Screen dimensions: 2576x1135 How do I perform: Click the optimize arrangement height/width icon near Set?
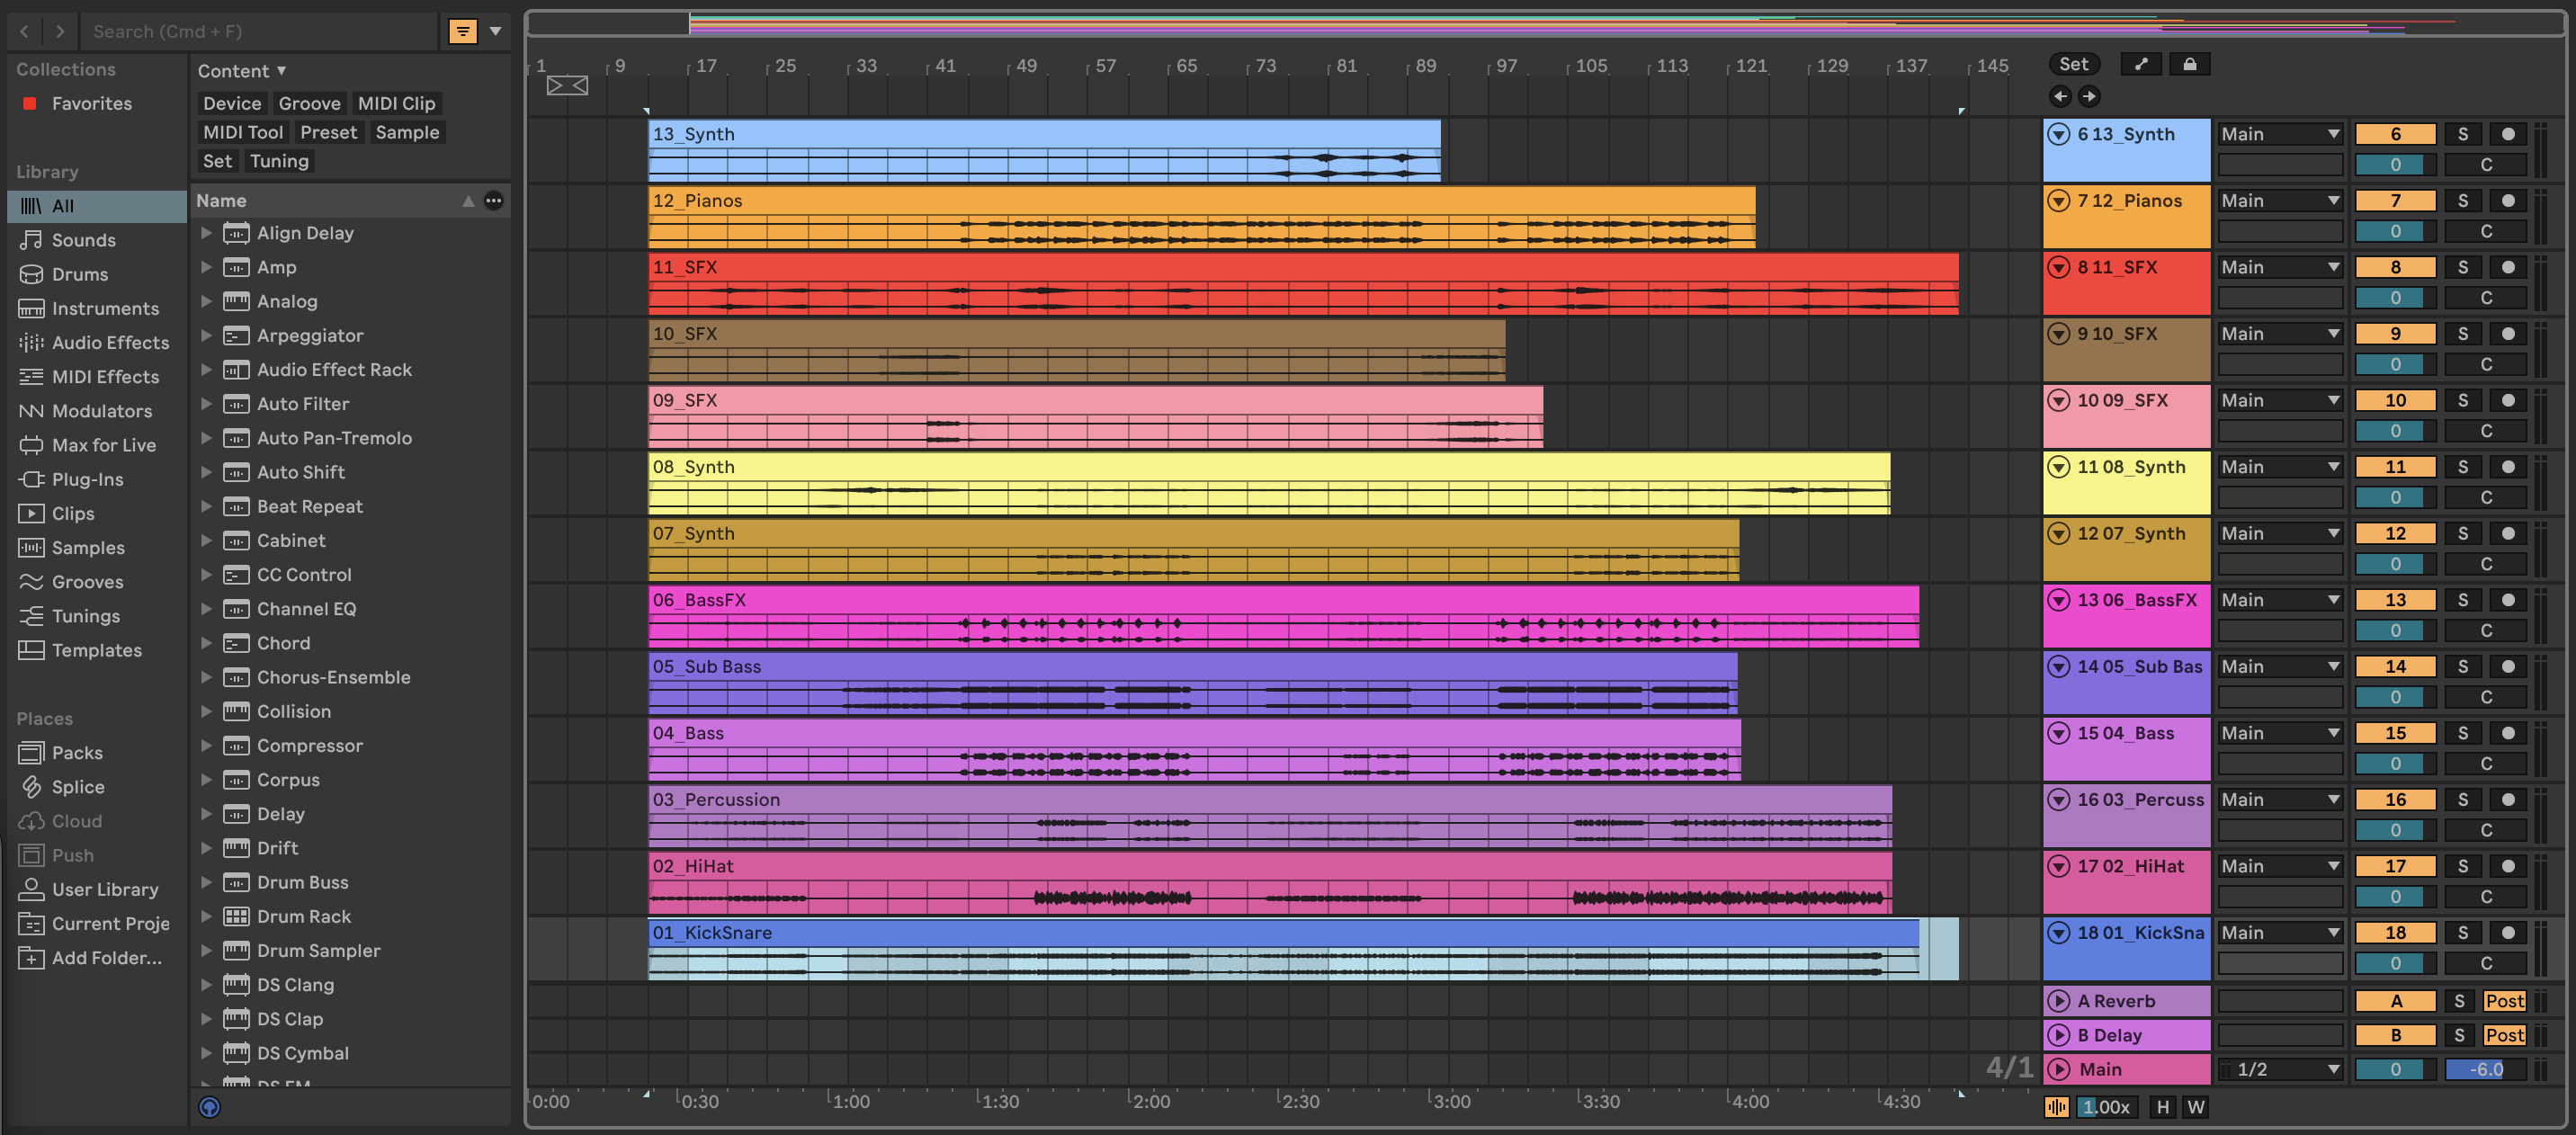tap(2141, 64)
